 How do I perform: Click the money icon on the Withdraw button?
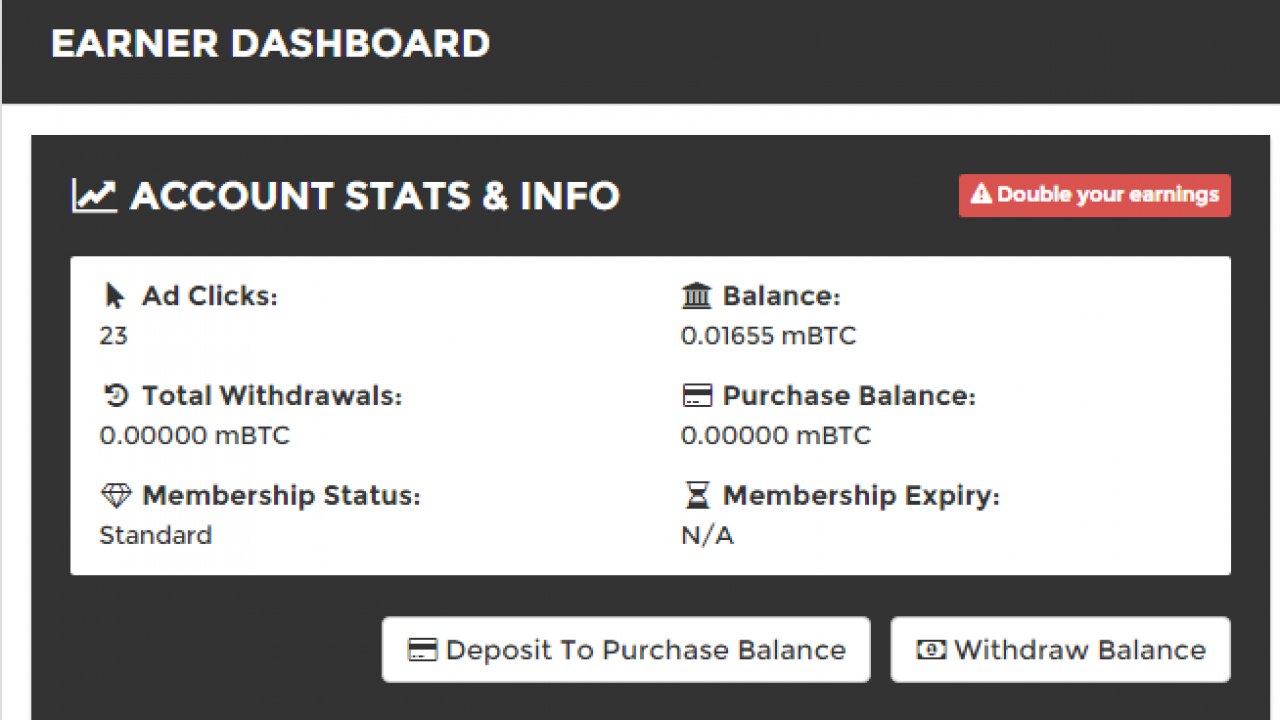tap(931, 650)
